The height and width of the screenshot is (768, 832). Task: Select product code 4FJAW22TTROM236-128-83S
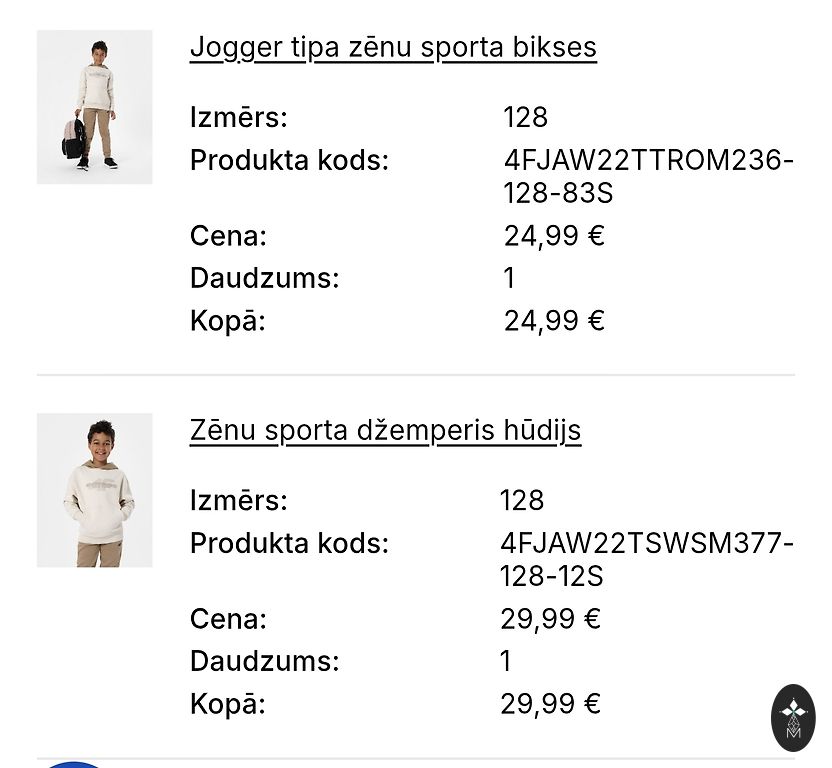coord(648,176)
